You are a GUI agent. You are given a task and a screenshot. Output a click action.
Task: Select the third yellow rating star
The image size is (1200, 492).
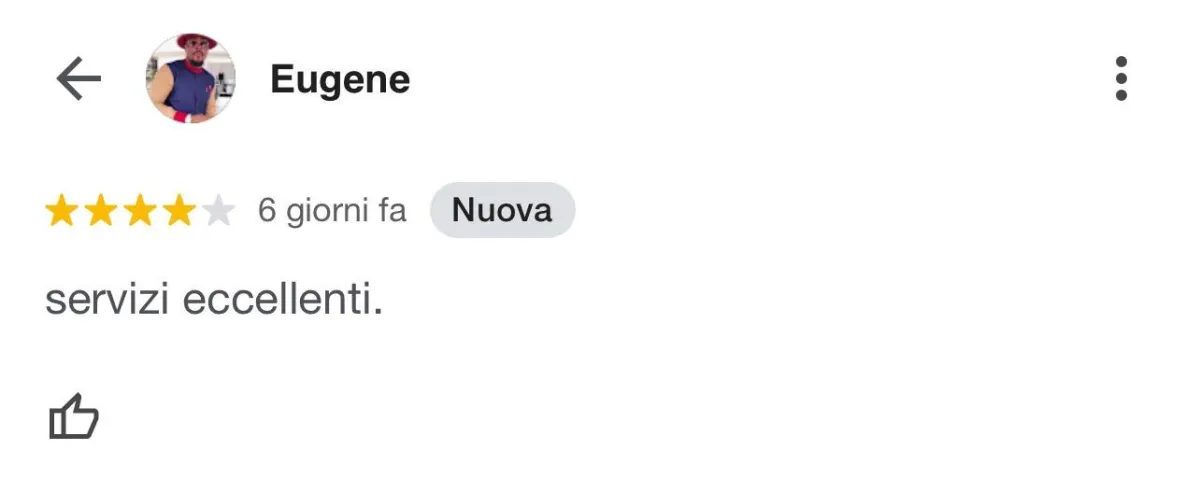tap(140, 211)
